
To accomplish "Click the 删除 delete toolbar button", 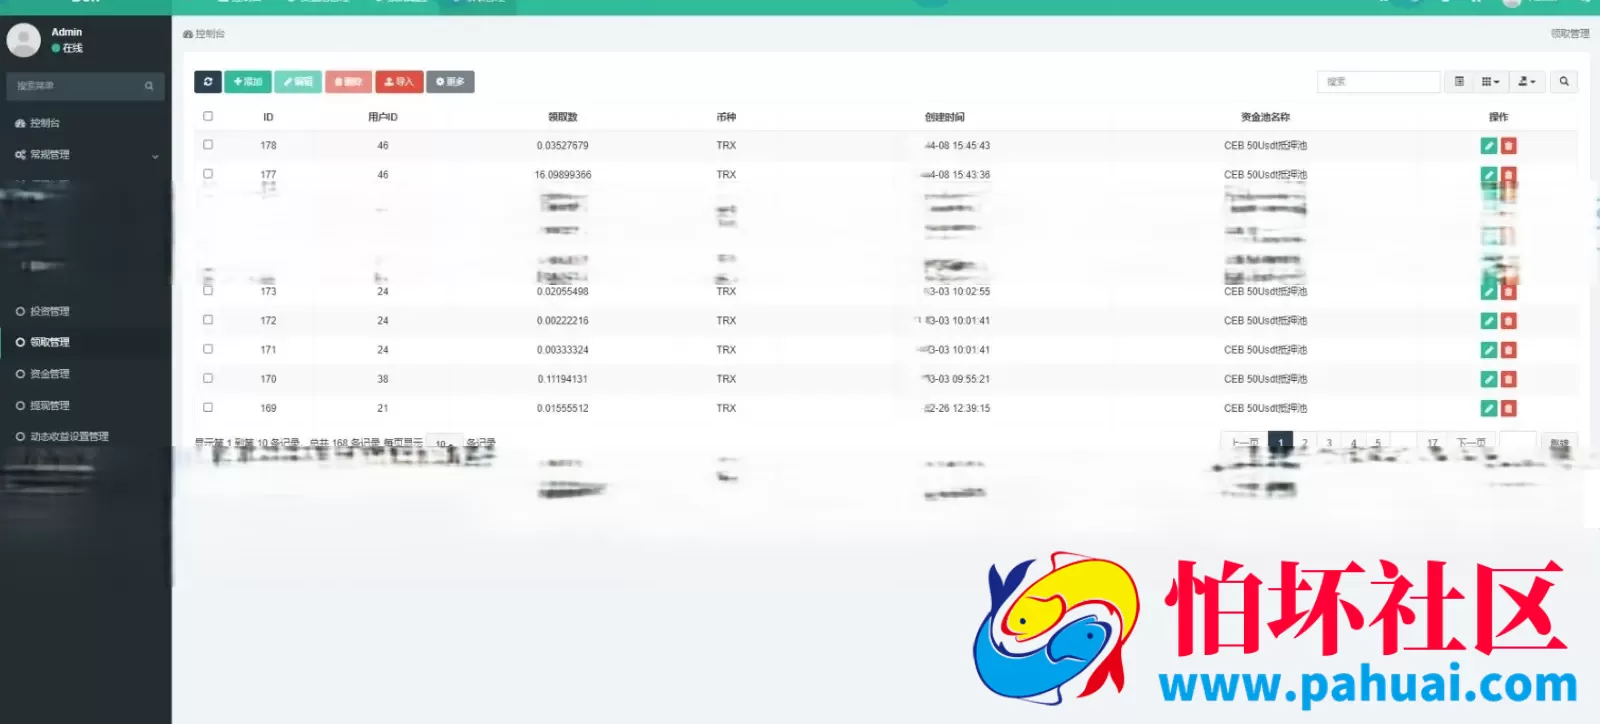I will pos(348,82).
